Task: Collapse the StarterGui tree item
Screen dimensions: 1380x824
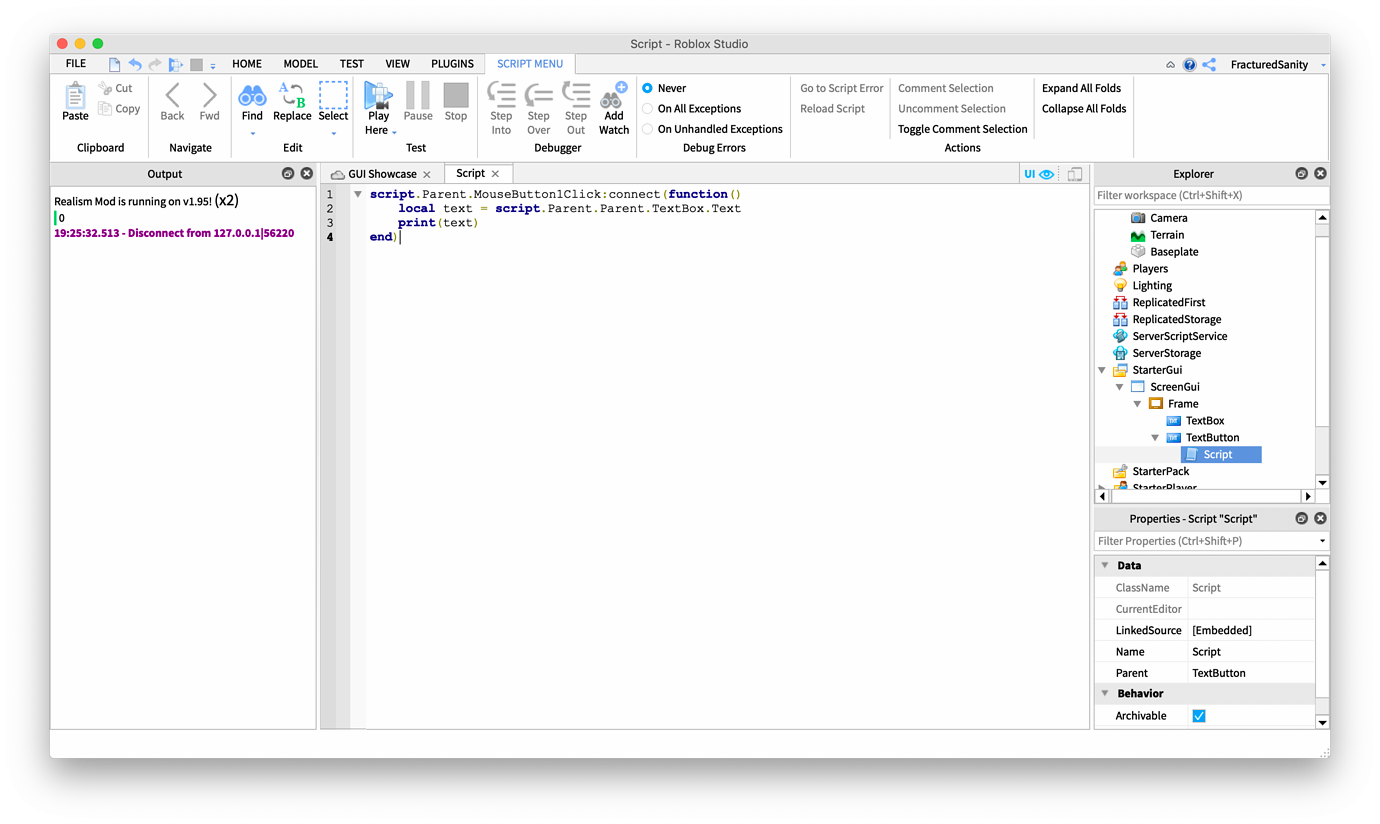Action: click(x=1101, y=369)
